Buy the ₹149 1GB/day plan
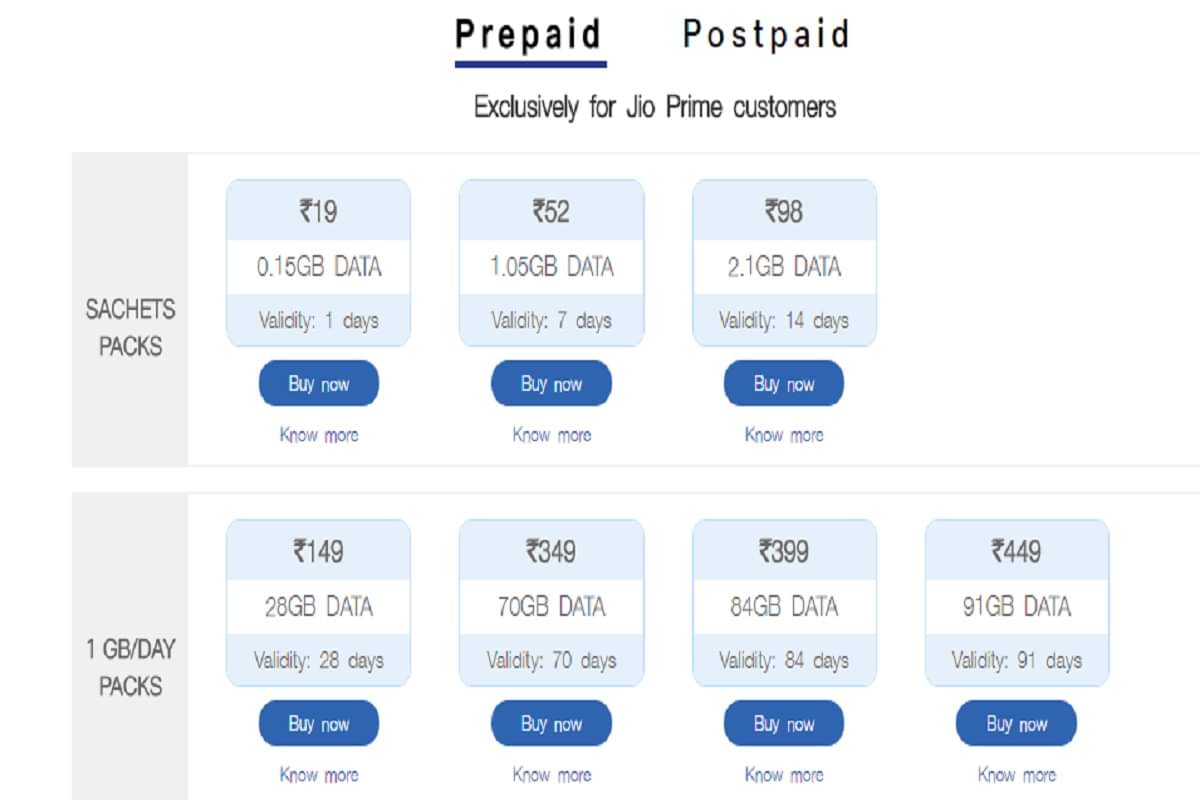Viewport: 1200px width, 800px height. 318,723
